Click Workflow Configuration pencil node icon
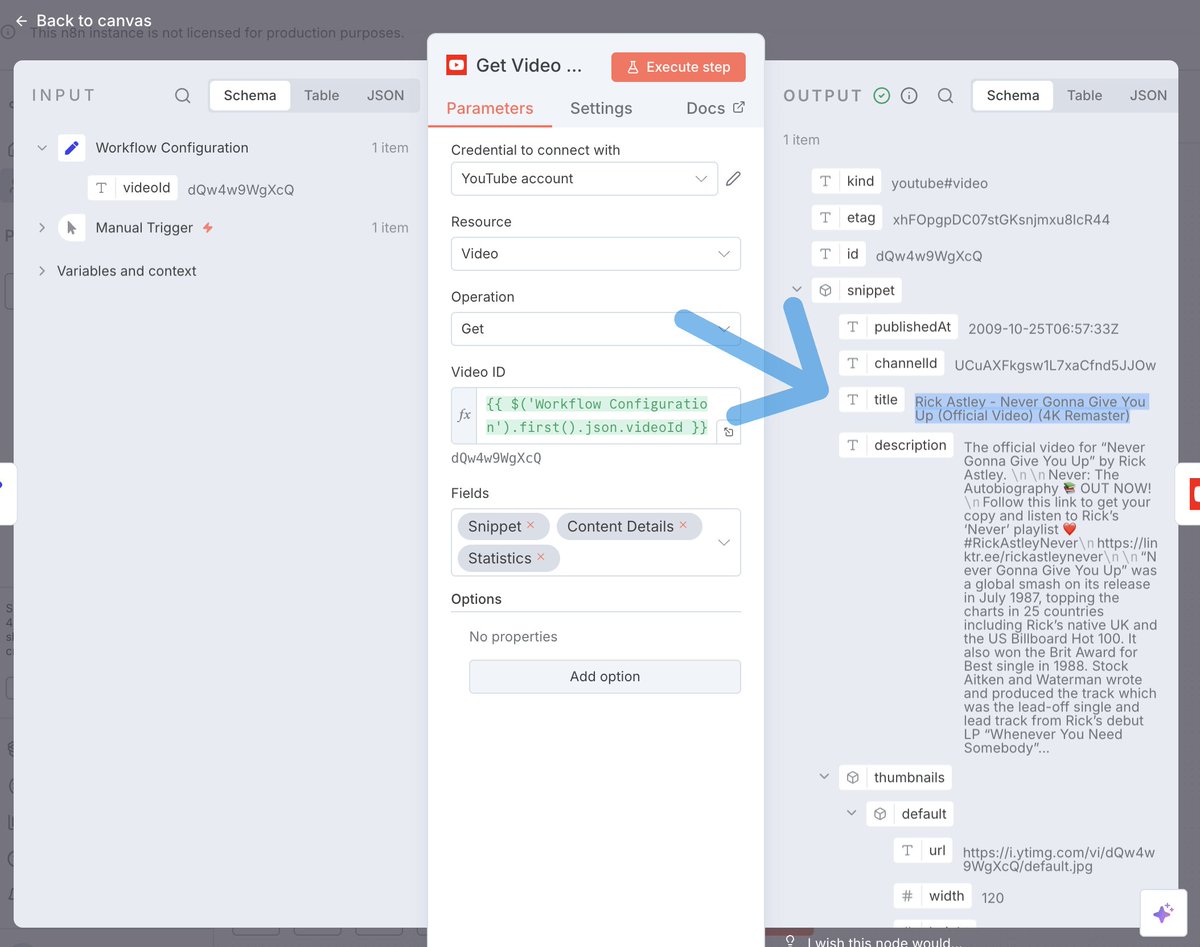This screenshot has width=1200, height=947. coord(72,148)
